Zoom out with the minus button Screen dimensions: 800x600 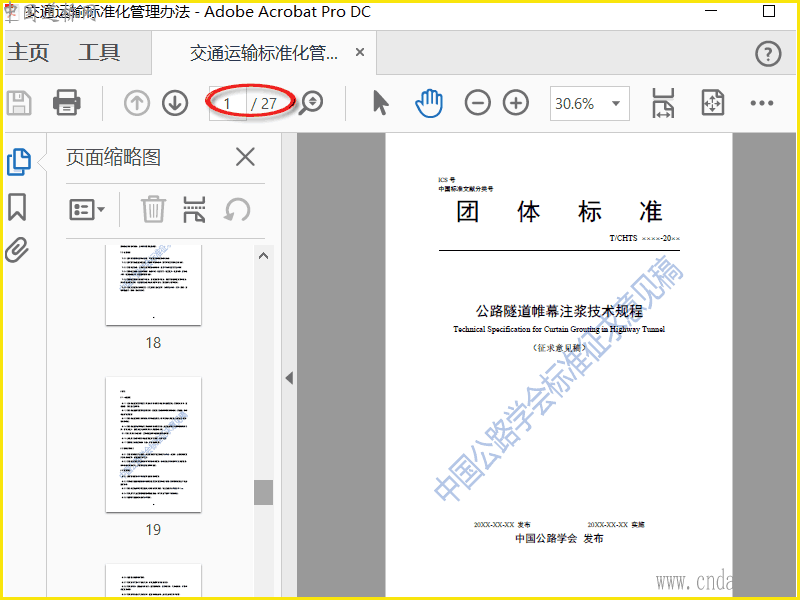478,103
